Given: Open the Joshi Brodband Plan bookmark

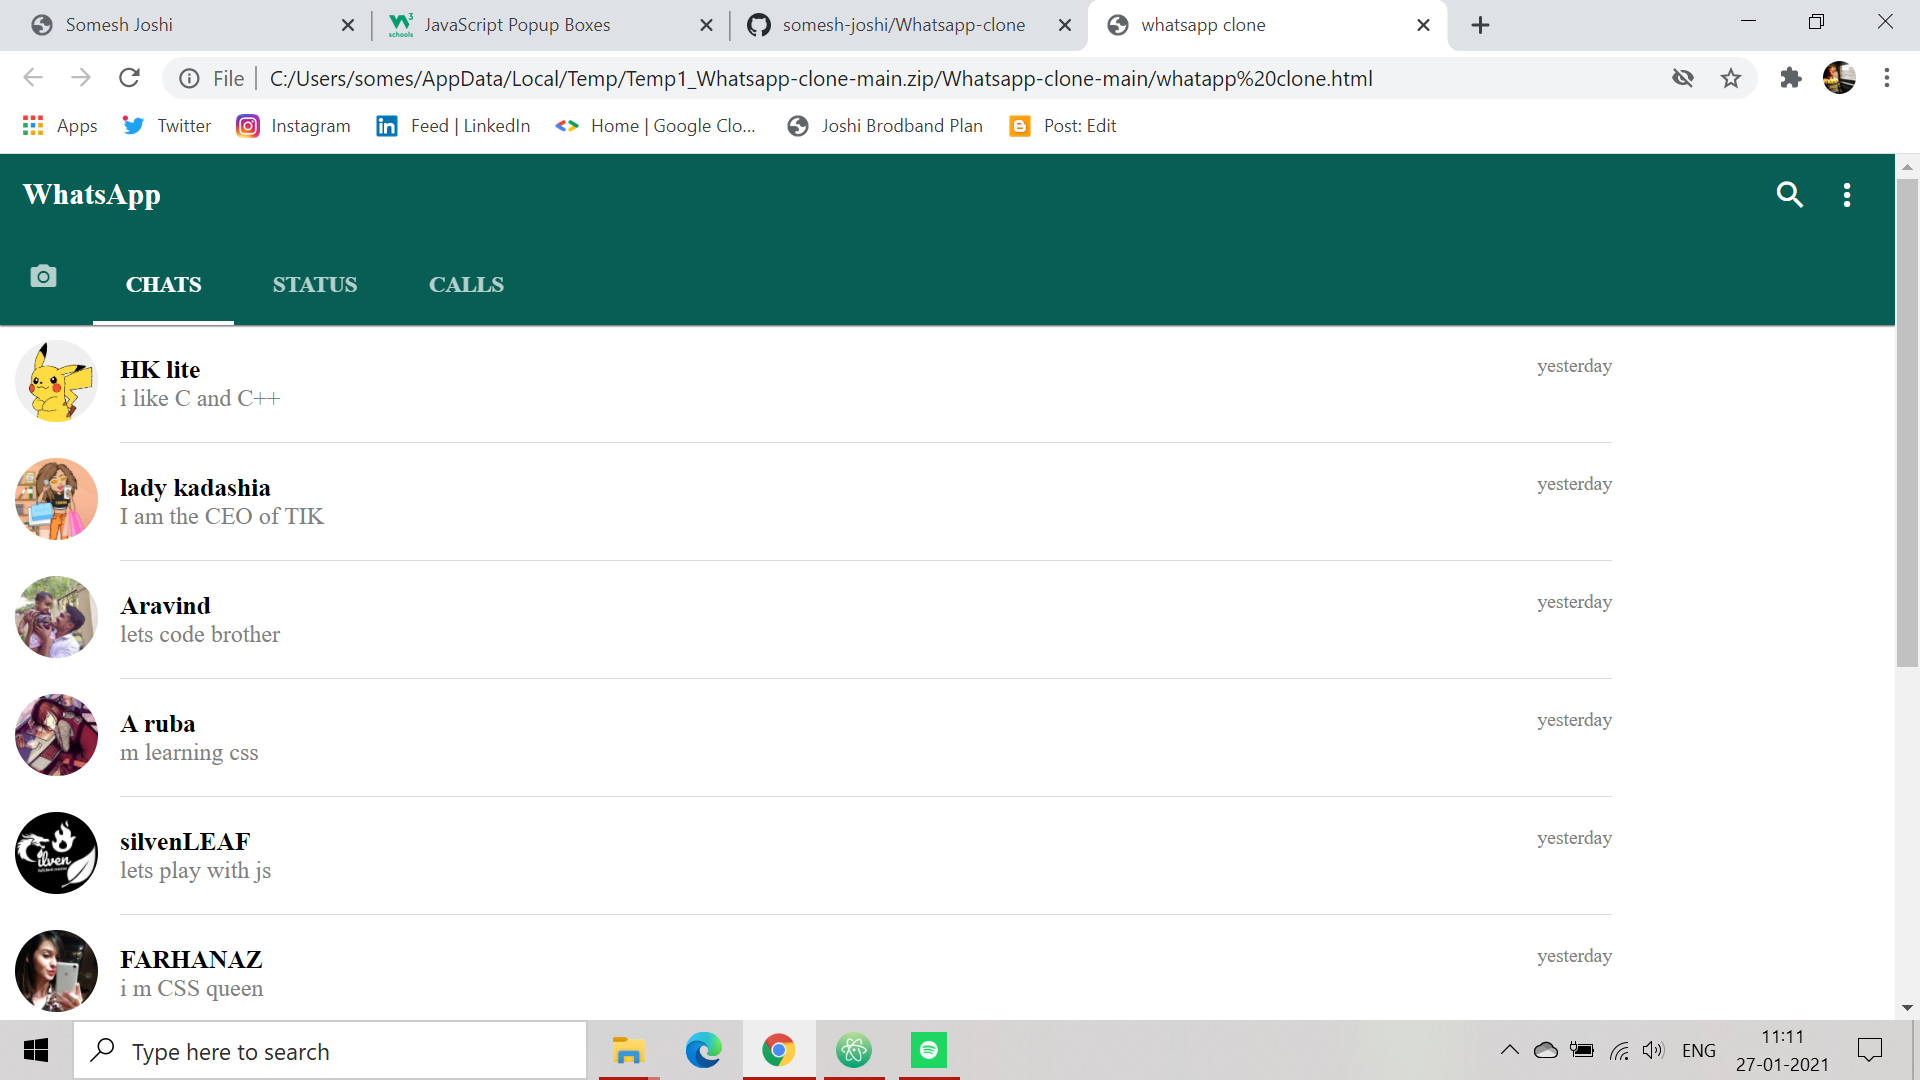Looking at the screenshot, I should (885, 126).
